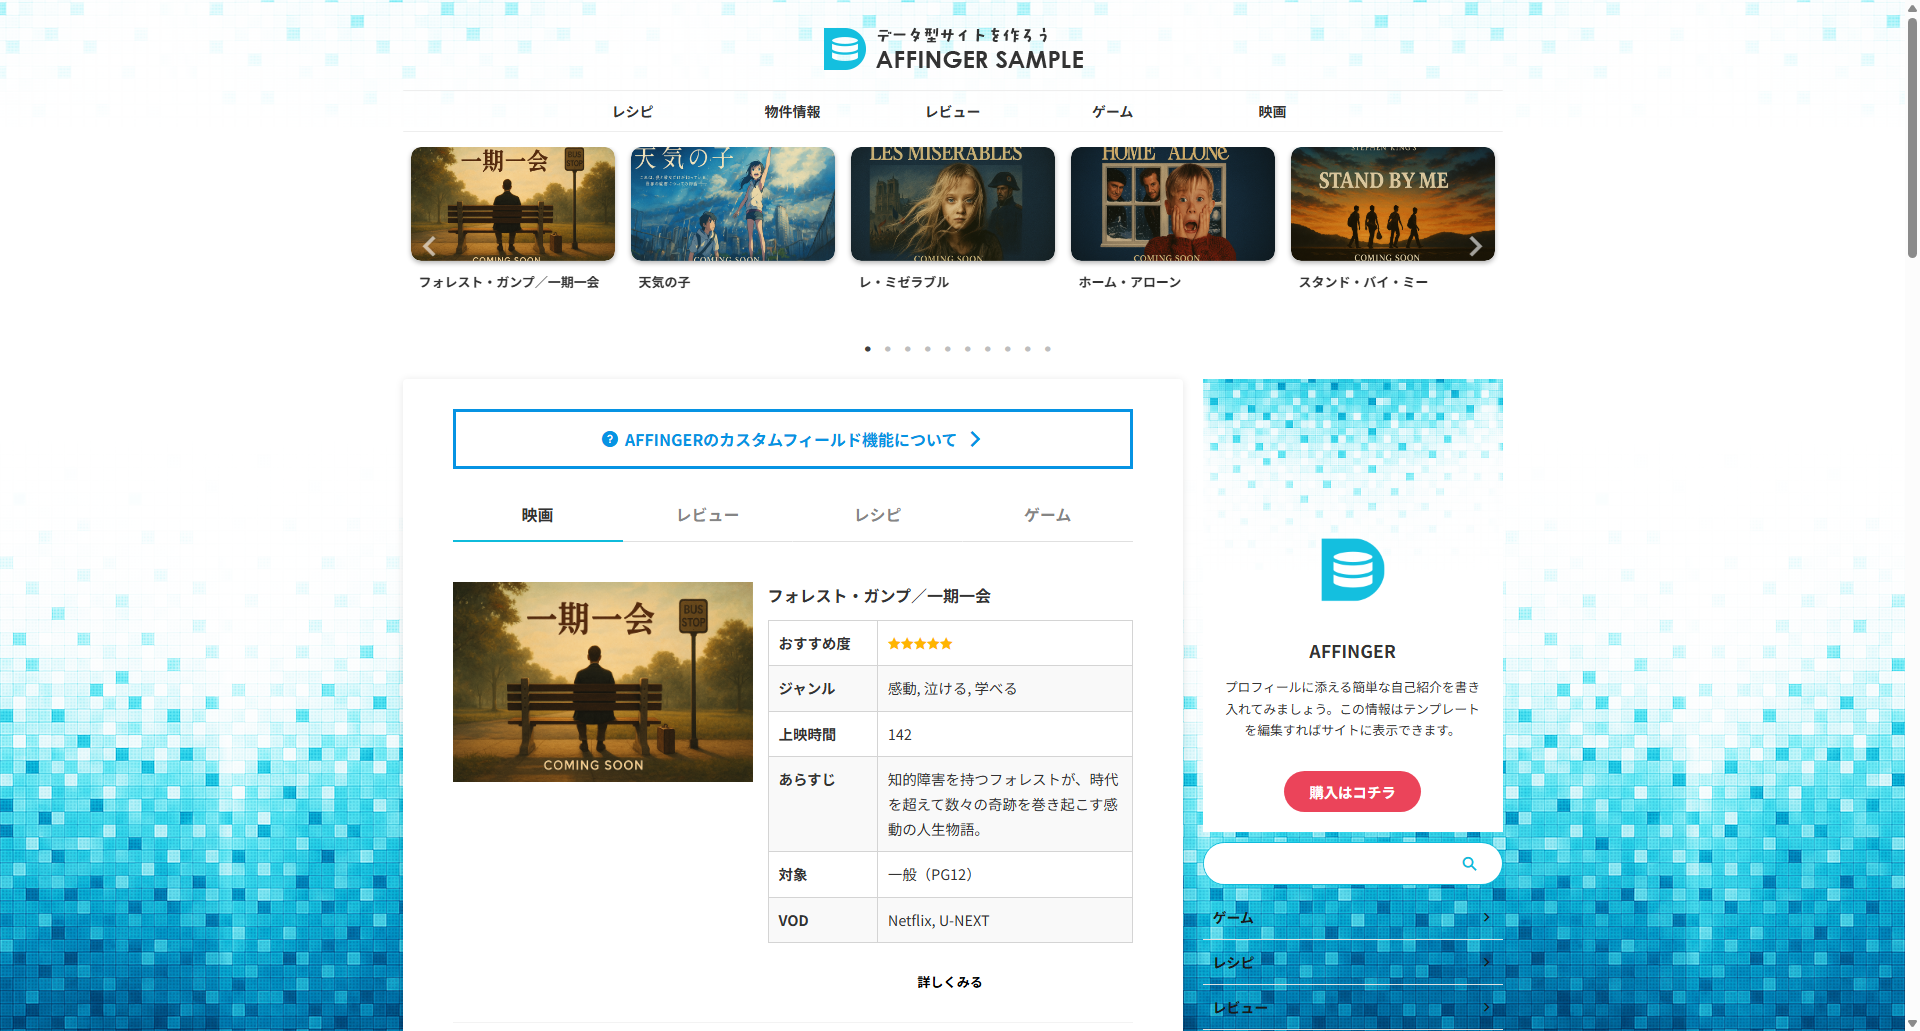Click the AFFINGER profile logo in sidebar
This screenshot has width=1920, height=1031.
pyautogui.click(x=1353, y=570)
